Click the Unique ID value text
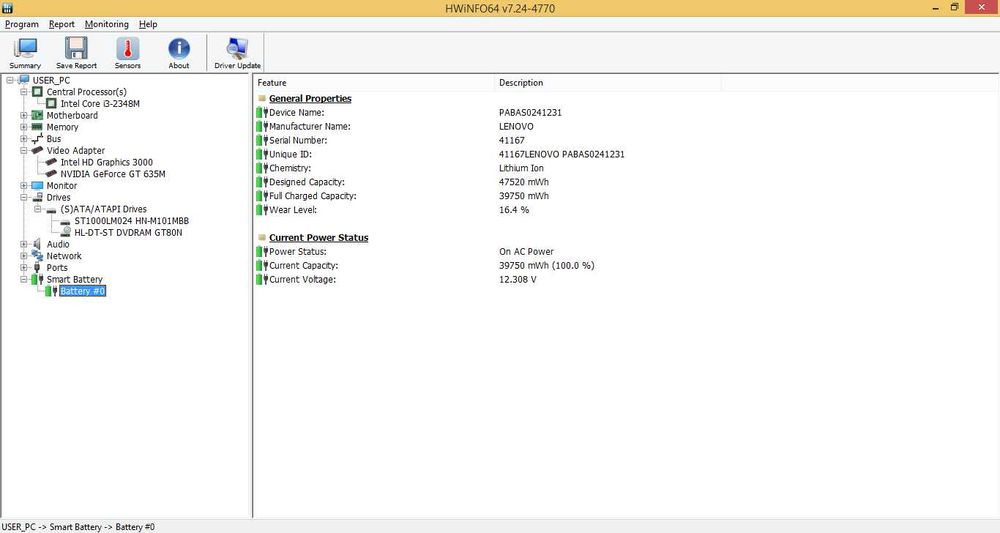 562,154
